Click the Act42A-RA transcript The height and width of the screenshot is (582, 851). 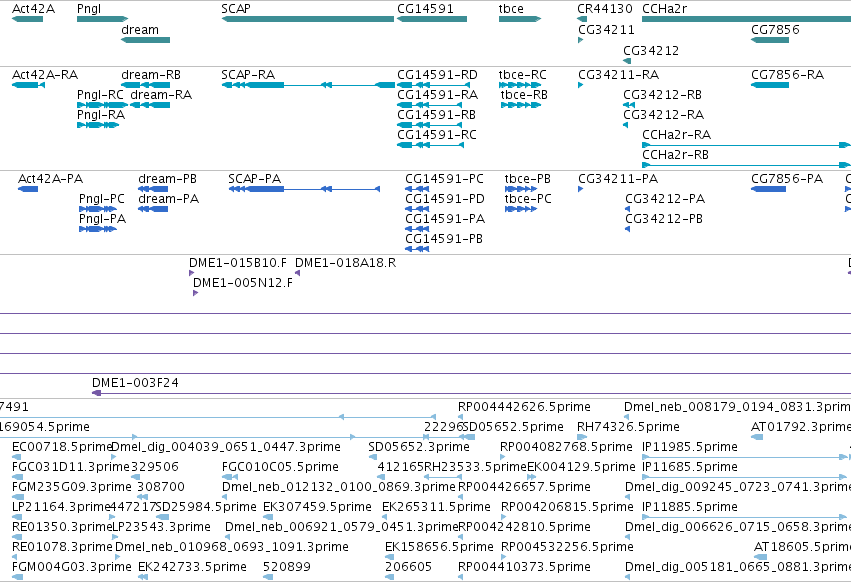pyautogui.click(x=28, y=85)
